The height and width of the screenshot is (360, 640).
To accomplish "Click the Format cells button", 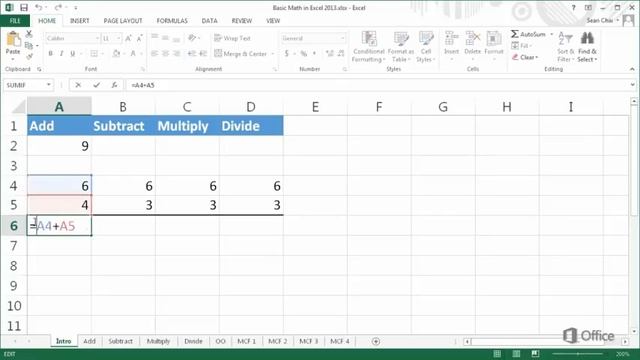I will [494, 47].
